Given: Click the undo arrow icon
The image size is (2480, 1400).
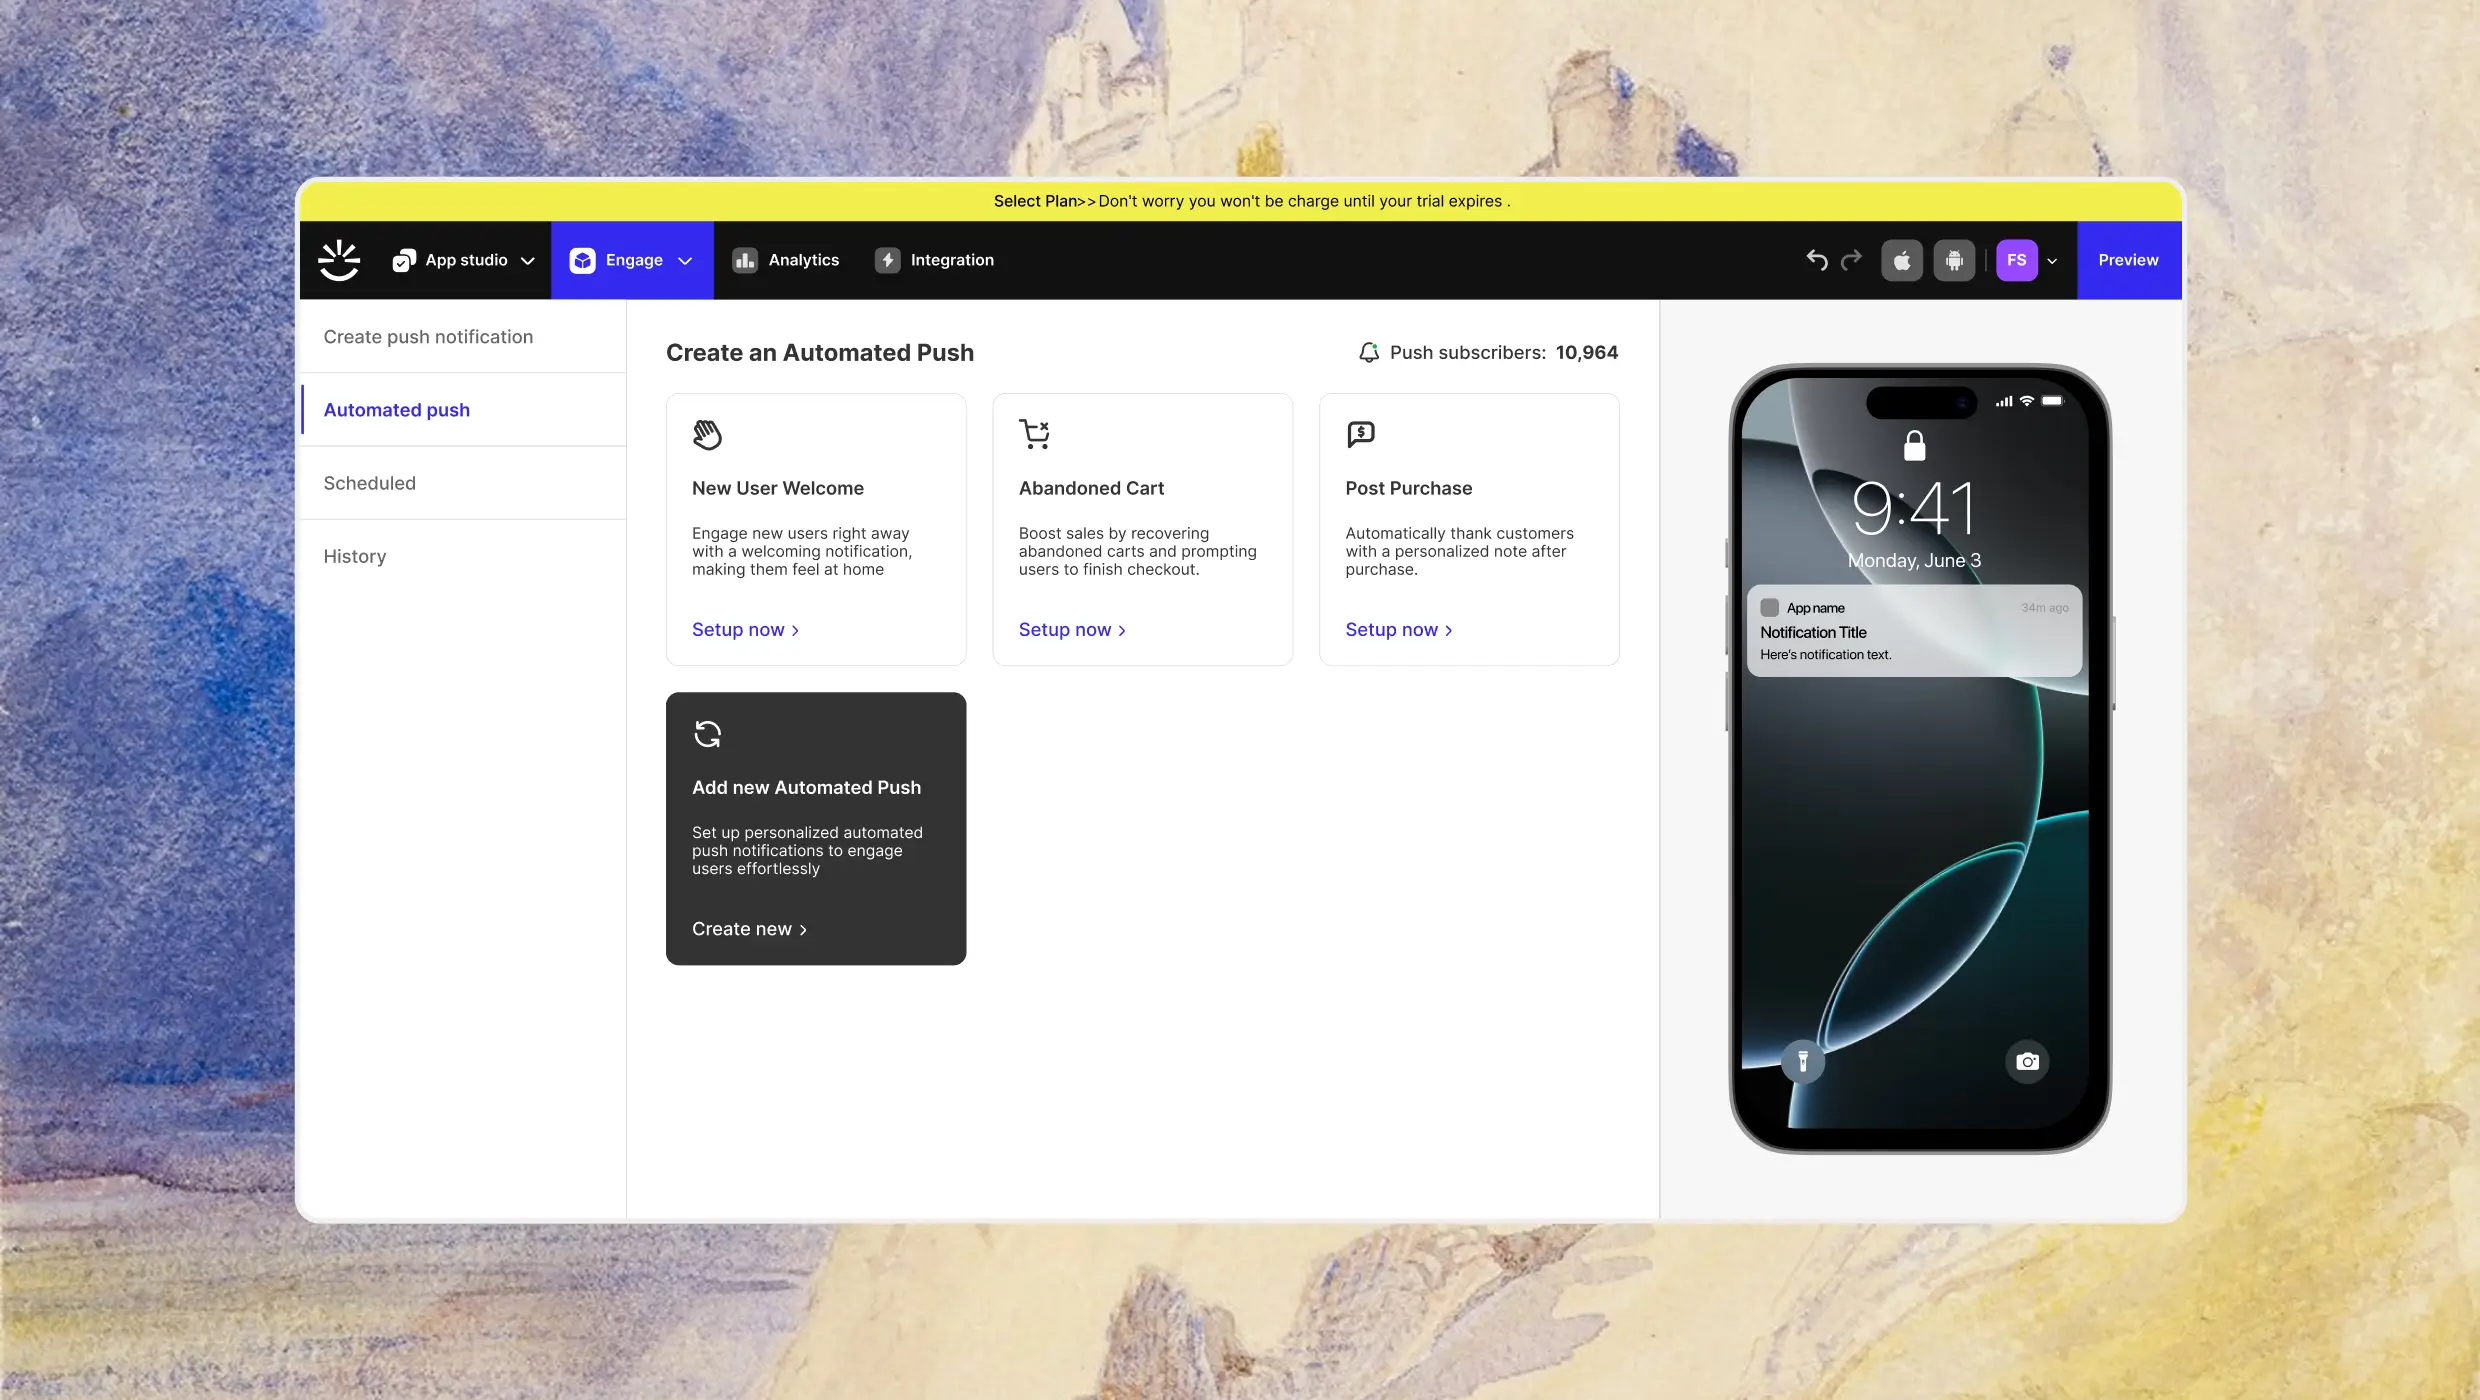Looking at the screenshot, I should [x=1817, y=260].
